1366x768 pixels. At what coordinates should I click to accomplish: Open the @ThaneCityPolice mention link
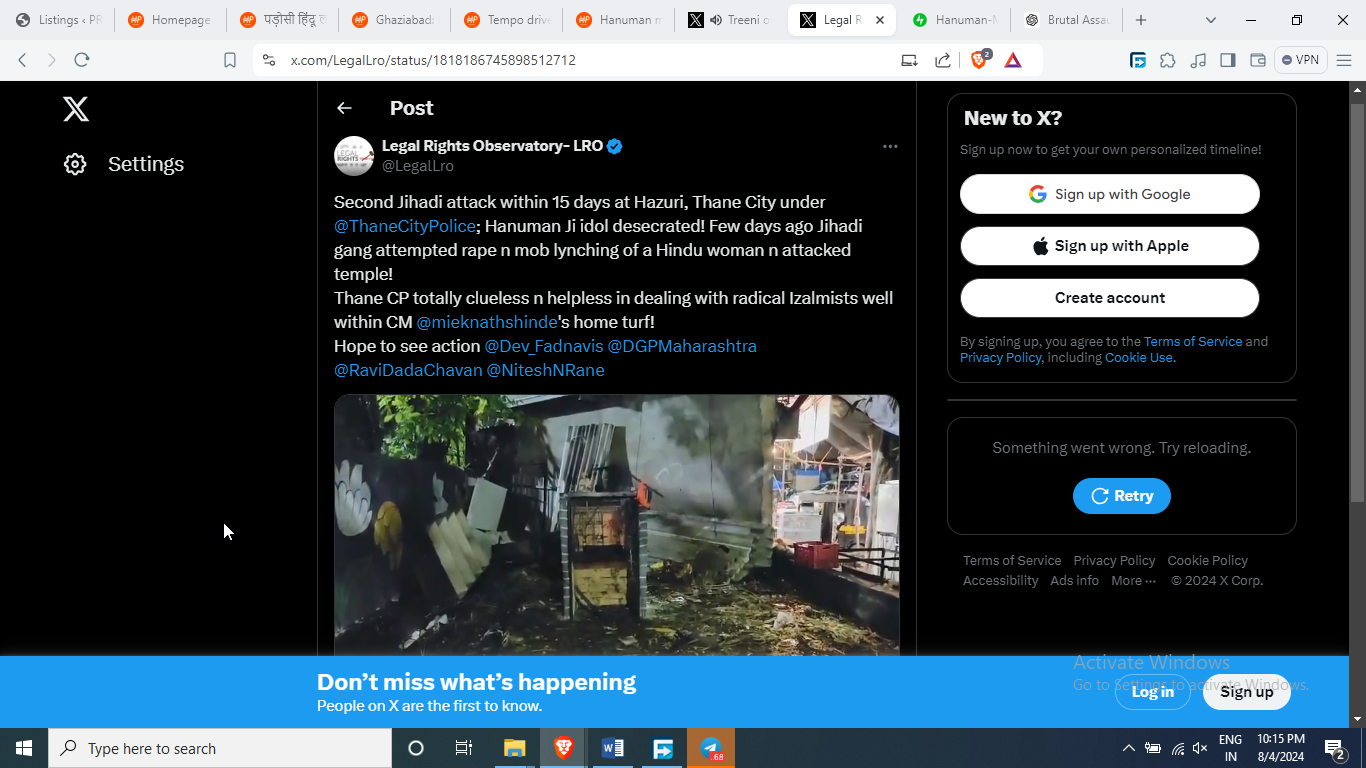[405, 226]
